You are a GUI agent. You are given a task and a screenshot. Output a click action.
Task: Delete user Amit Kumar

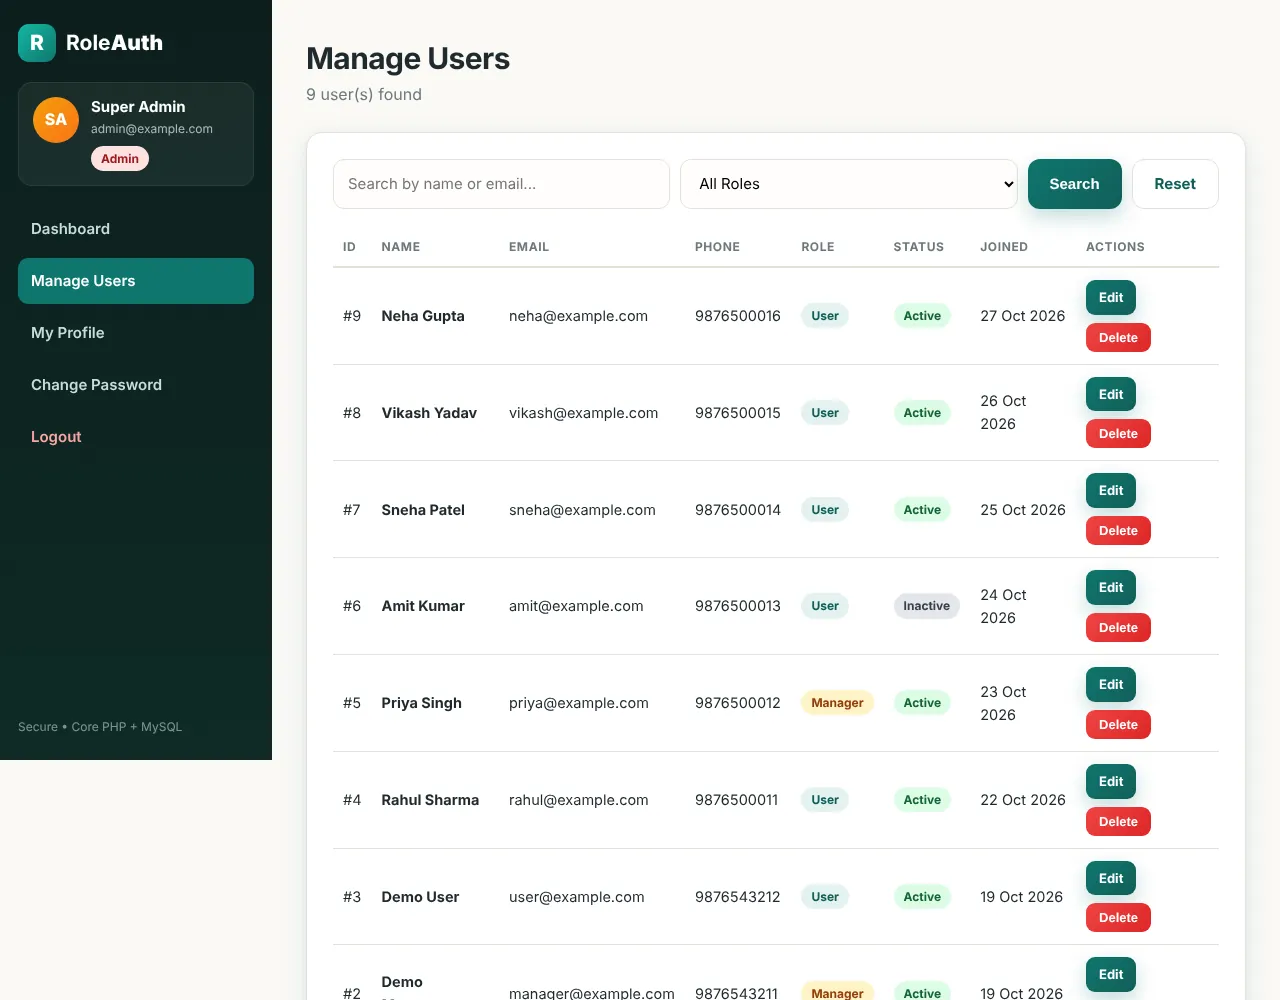[1118, 628]
